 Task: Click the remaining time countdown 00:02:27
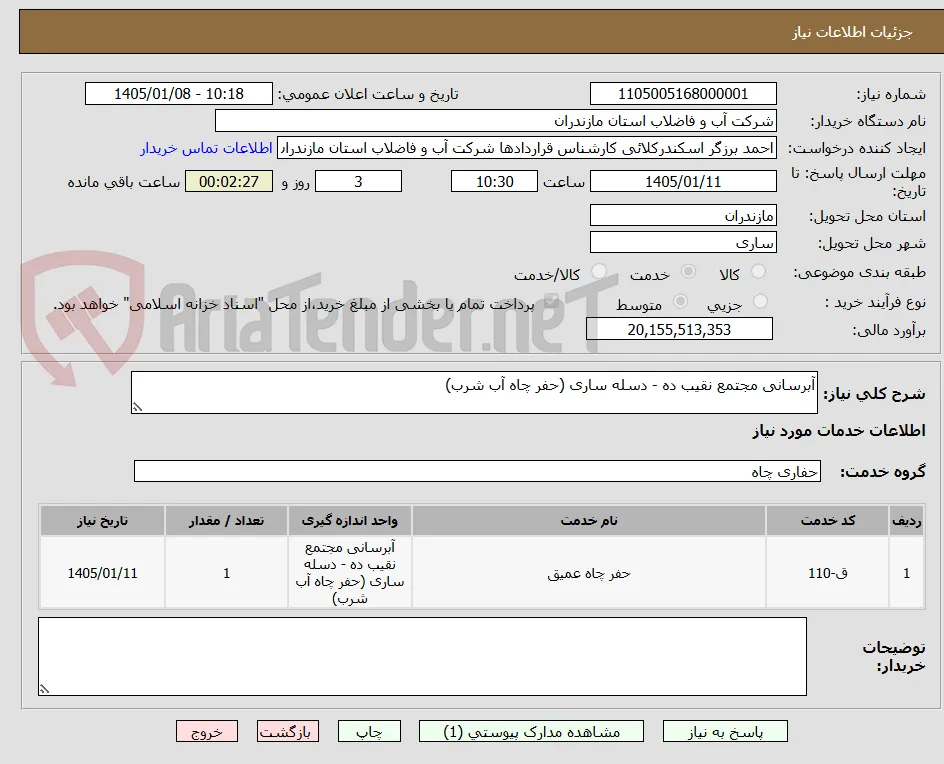click(x=229, y=181)
